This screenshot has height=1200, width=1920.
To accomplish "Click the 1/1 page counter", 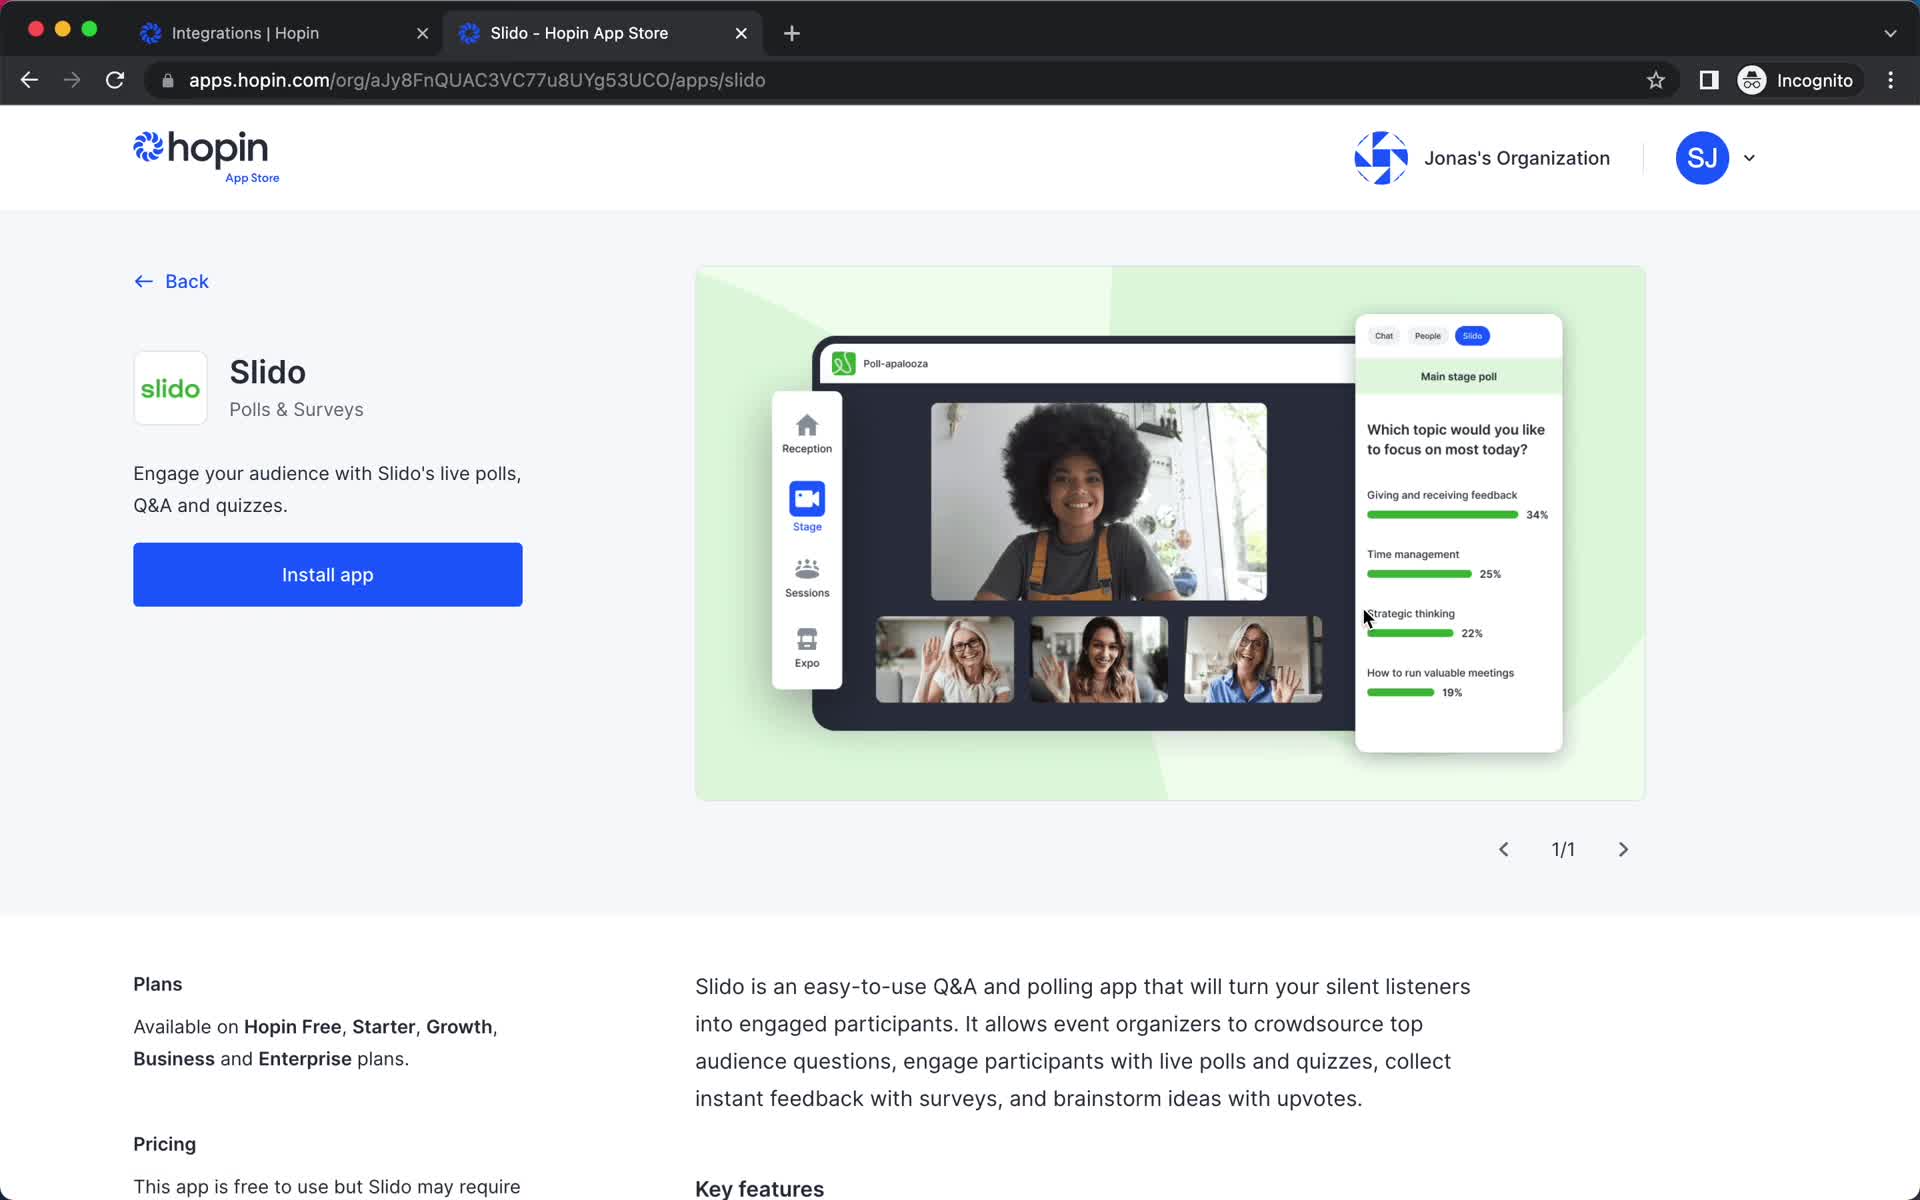I will point(1563,849).
